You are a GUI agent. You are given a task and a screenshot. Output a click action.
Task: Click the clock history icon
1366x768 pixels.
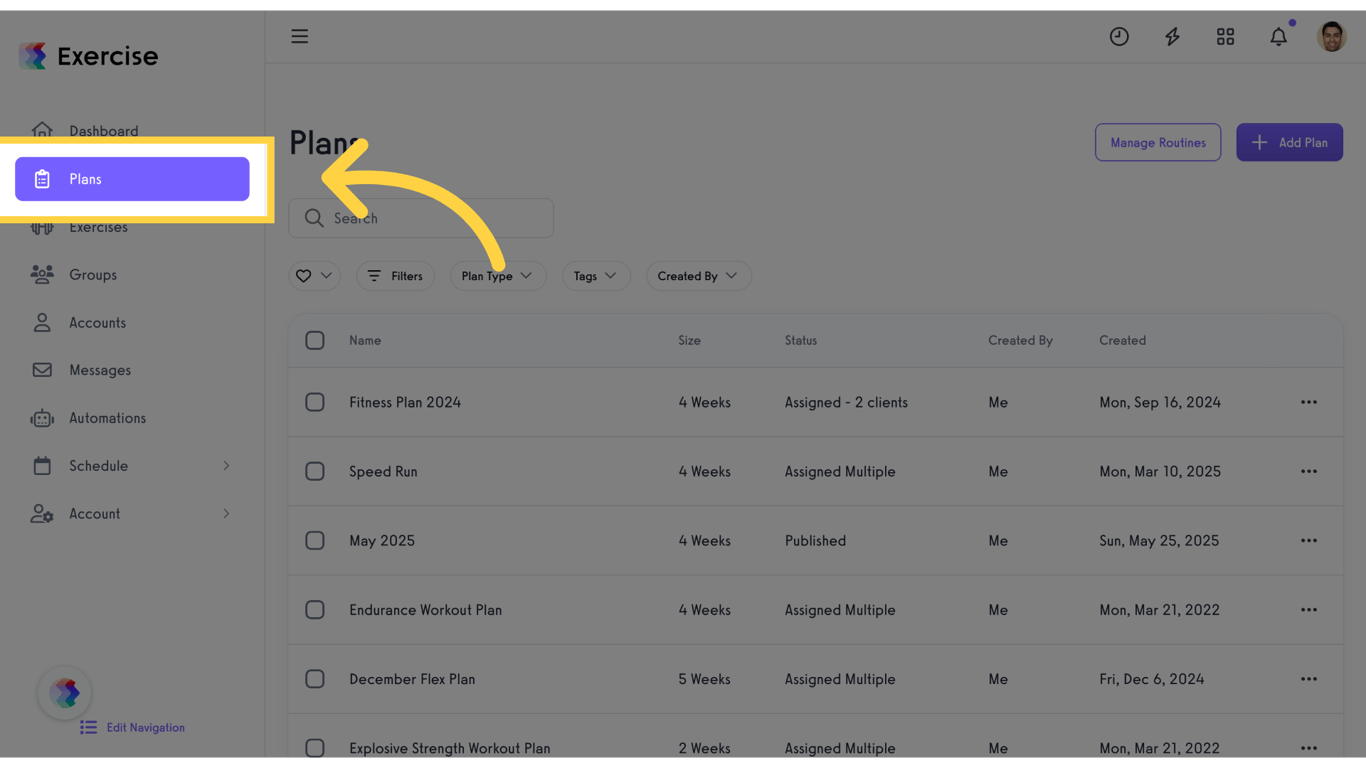[1119, 37]
